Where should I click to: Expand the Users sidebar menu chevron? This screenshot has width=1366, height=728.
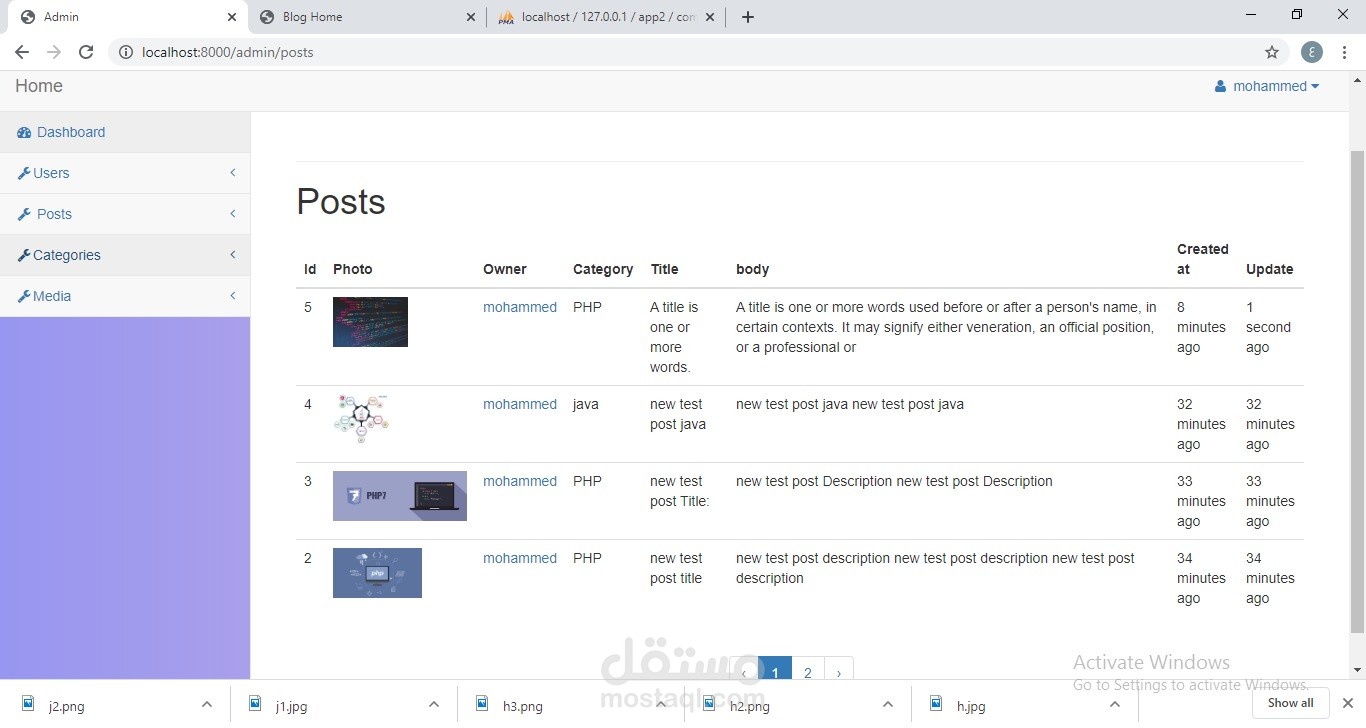[x=233, y=173]
